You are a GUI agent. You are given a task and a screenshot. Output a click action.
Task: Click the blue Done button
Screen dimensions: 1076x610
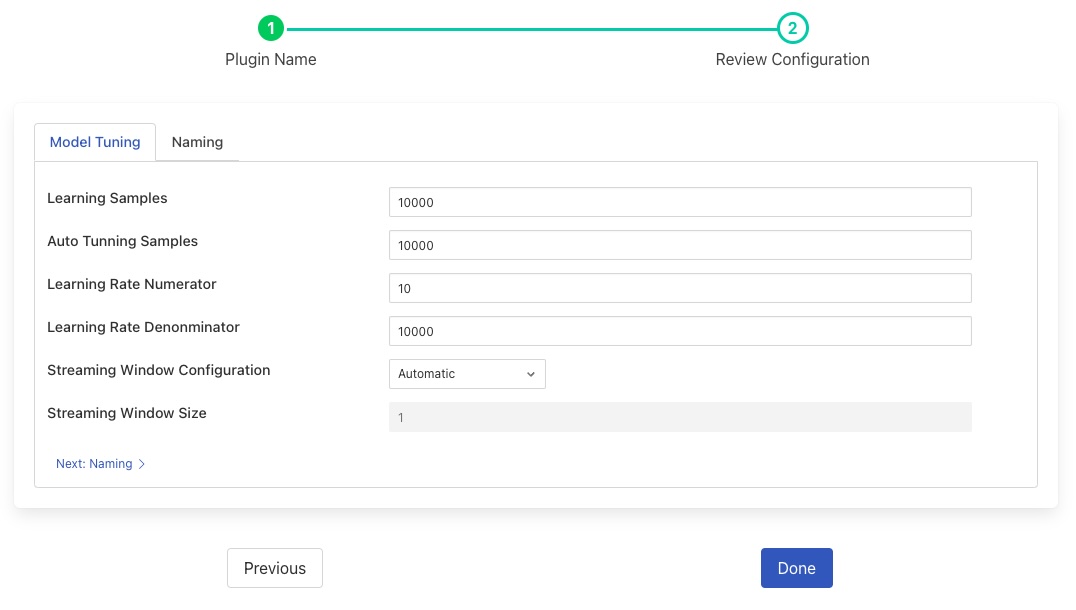[796, 568]
